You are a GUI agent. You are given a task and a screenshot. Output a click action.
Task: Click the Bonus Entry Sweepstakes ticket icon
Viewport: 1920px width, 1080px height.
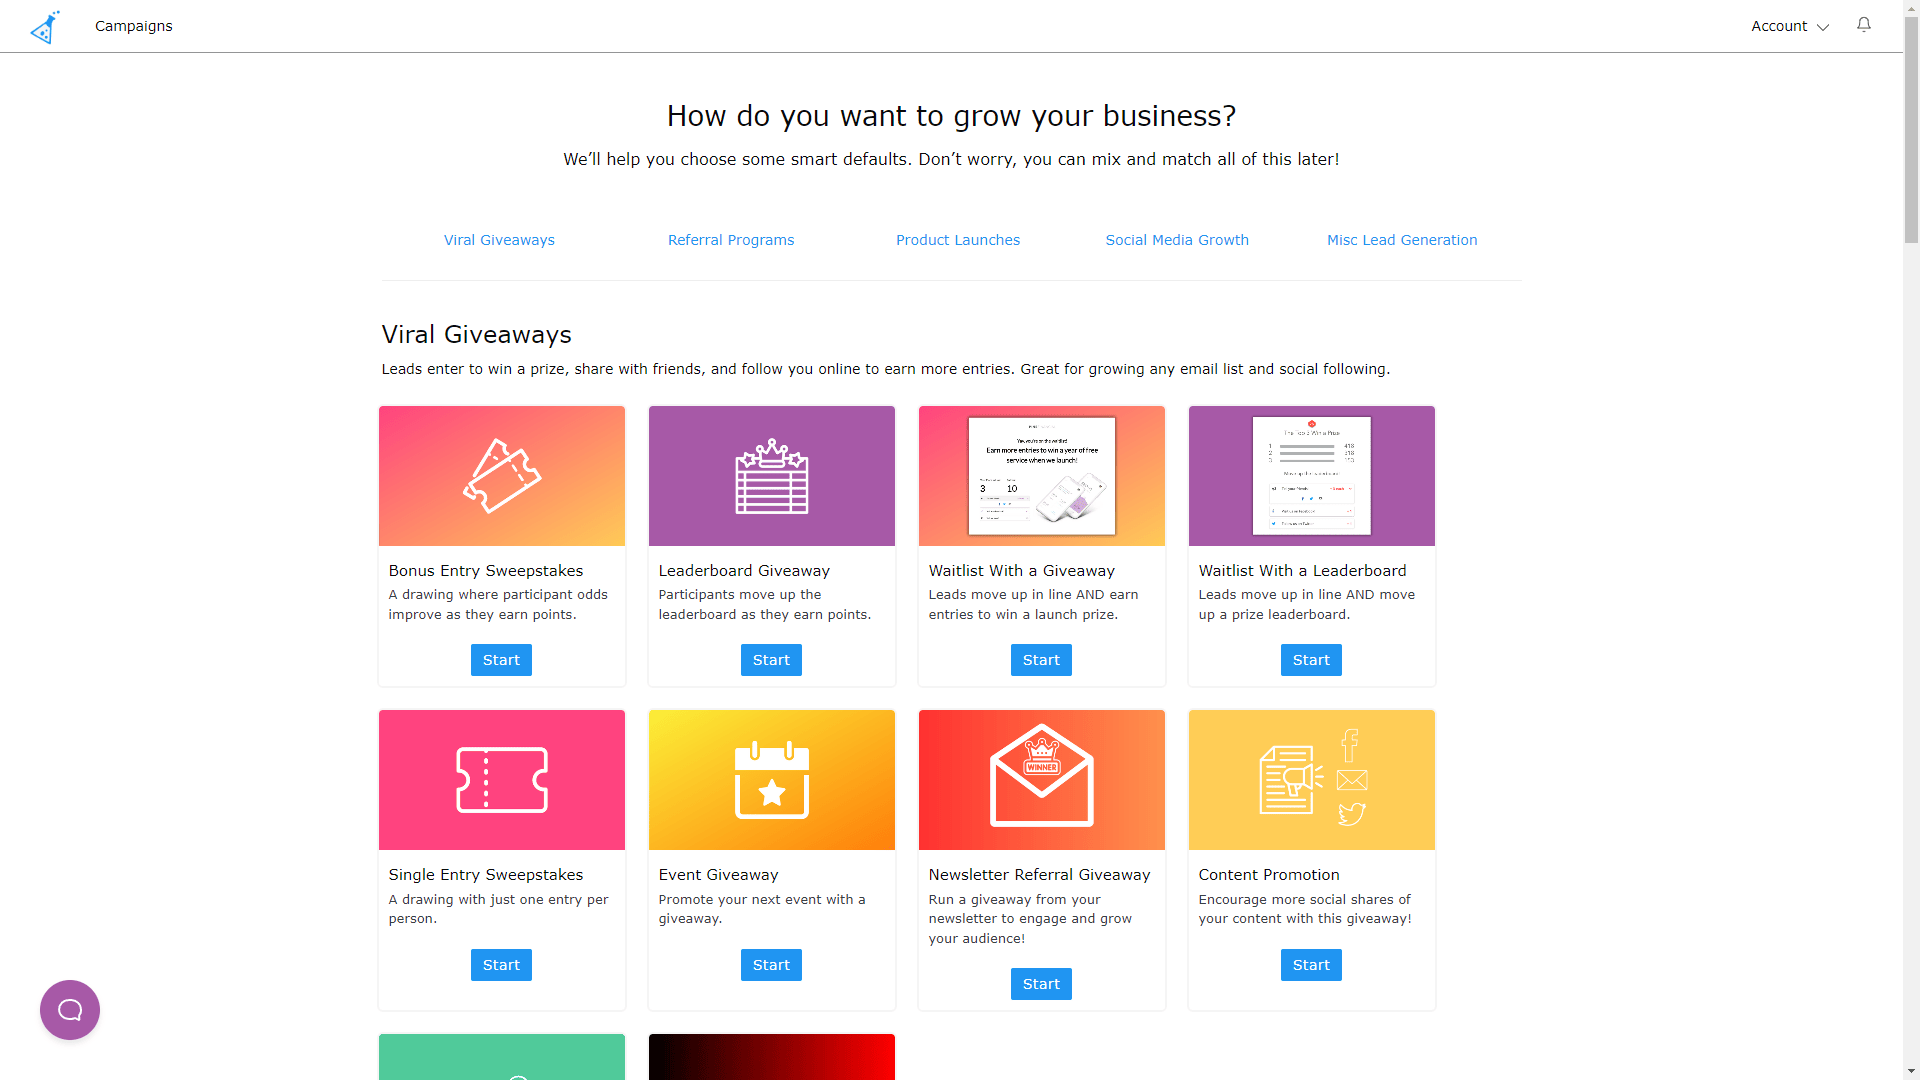coord(501,475)
